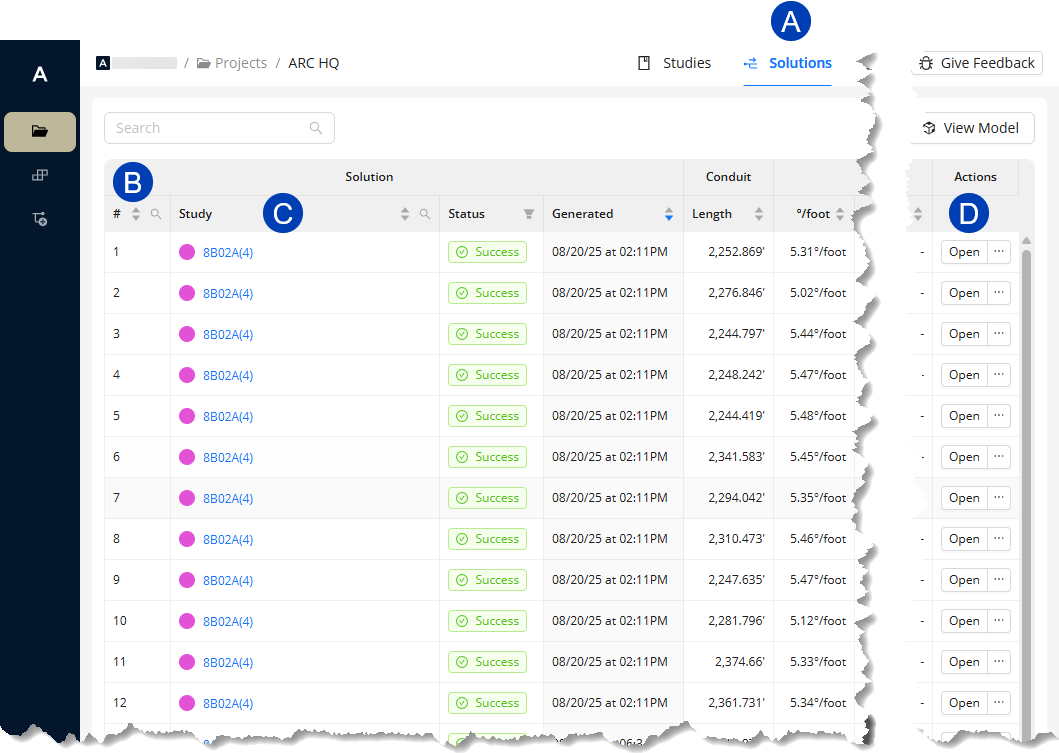Click the app logo in the sidebar
This screenshot has width=1059, height=753.
pos(40,74)
